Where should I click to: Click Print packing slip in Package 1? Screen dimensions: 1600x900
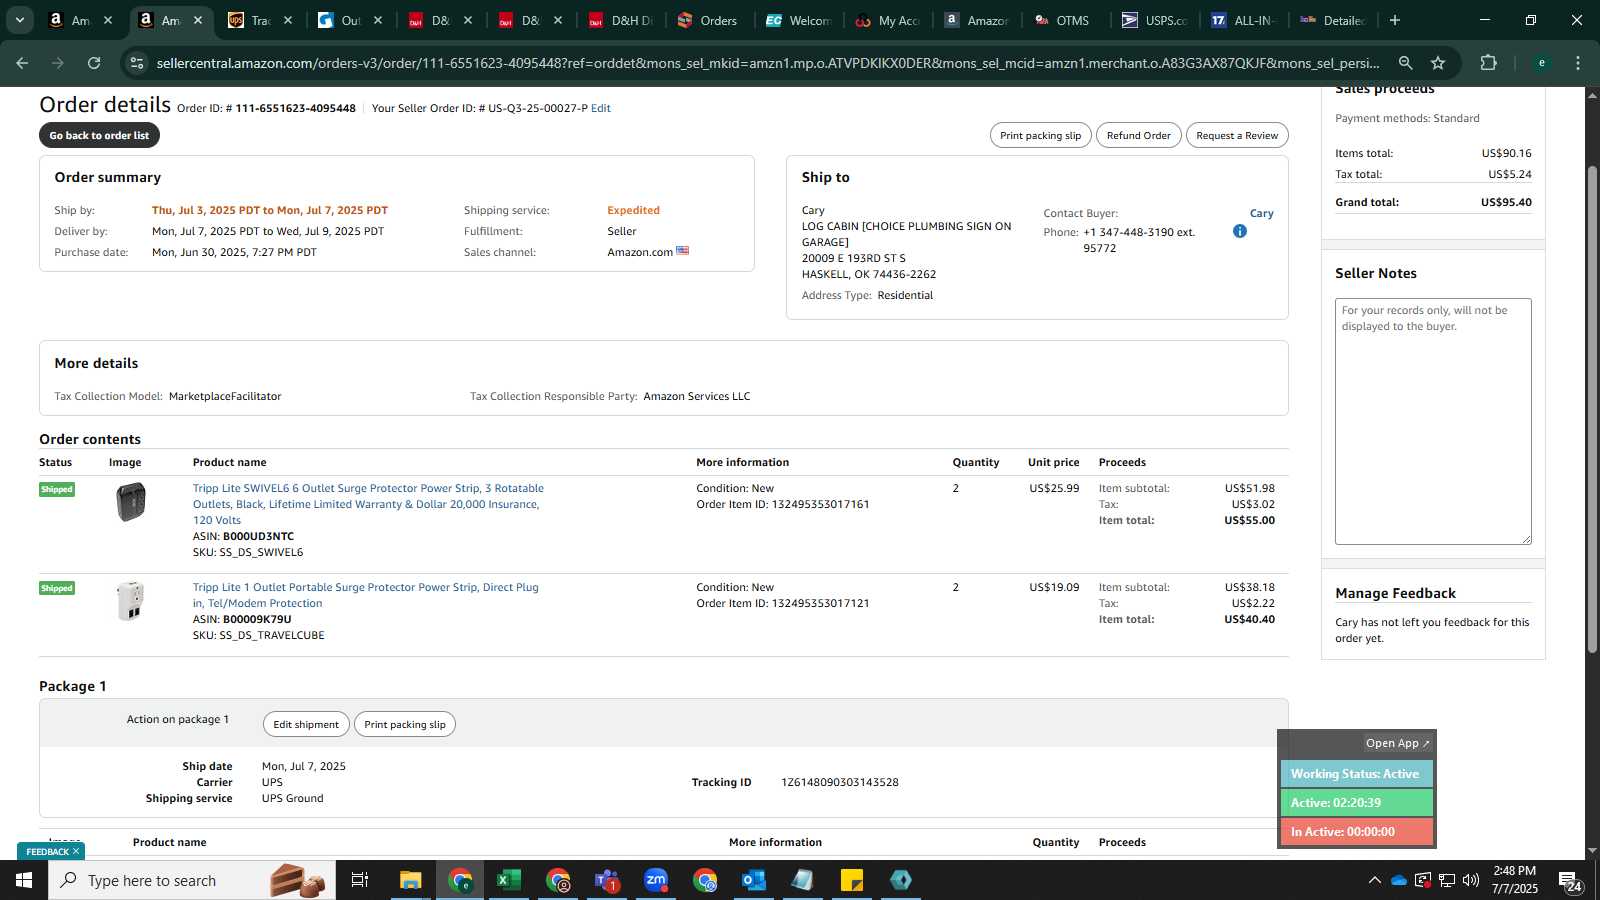tap(405, 724)
